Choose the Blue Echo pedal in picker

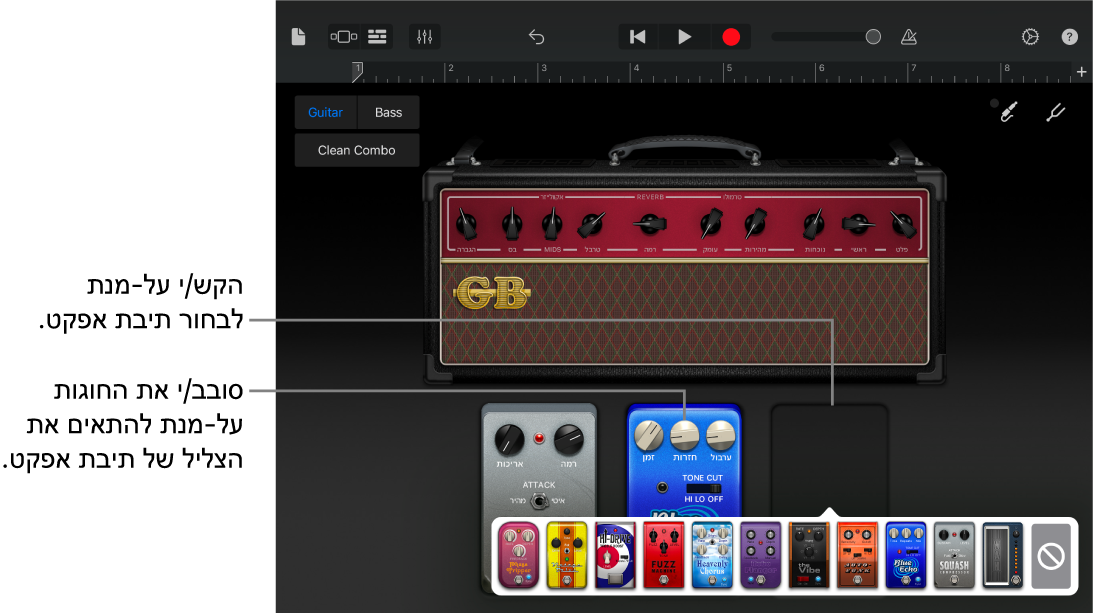(905, 556)
